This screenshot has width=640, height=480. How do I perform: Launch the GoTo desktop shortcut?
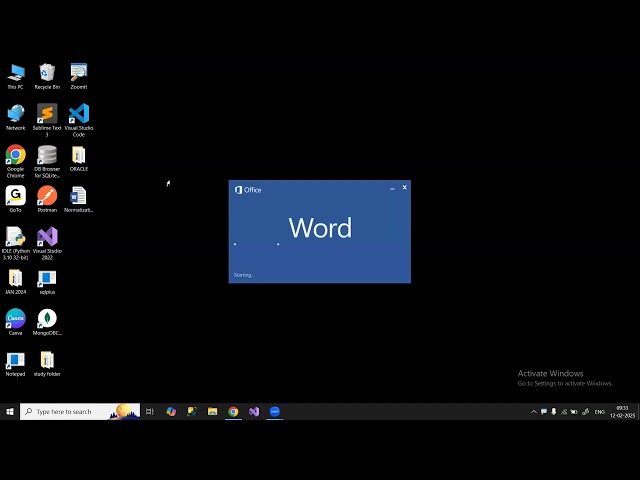16,199
